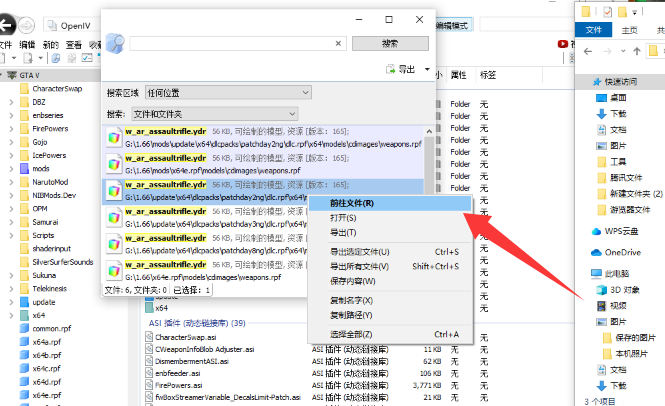Expand the update folder in the tree

pos(11,302)
